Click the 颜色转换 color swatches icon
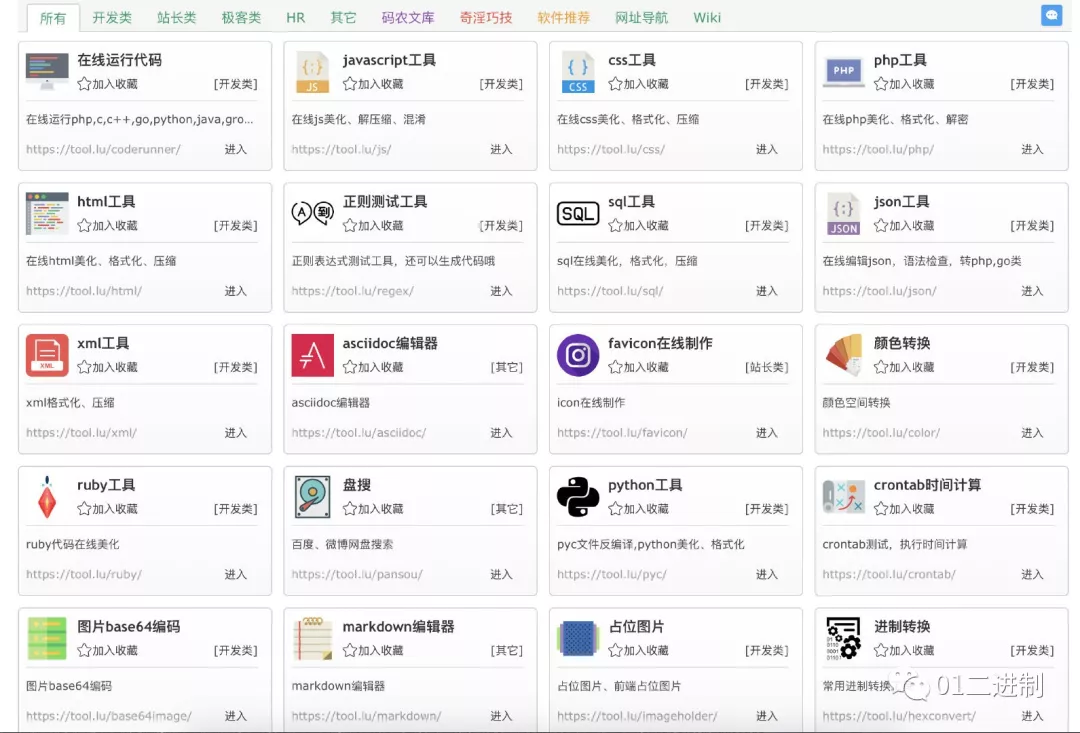Screen dimensions: 1080x733 point(844,355)
